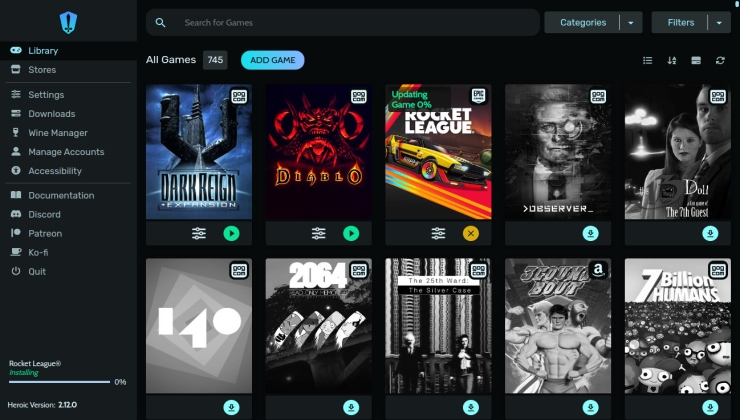Image resolution: width=740 pixels, height=420 pixels.
Task: Expand the Filters dropdown
Action: [719, 22]
